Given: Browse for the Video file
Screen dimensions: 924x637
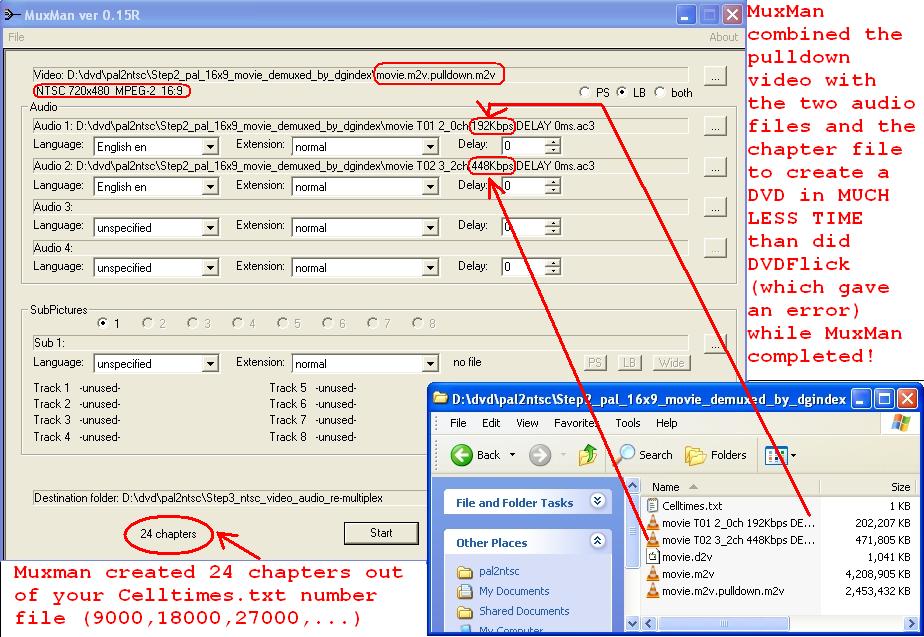Looking at the screenshot, I should tap(715, 77).
